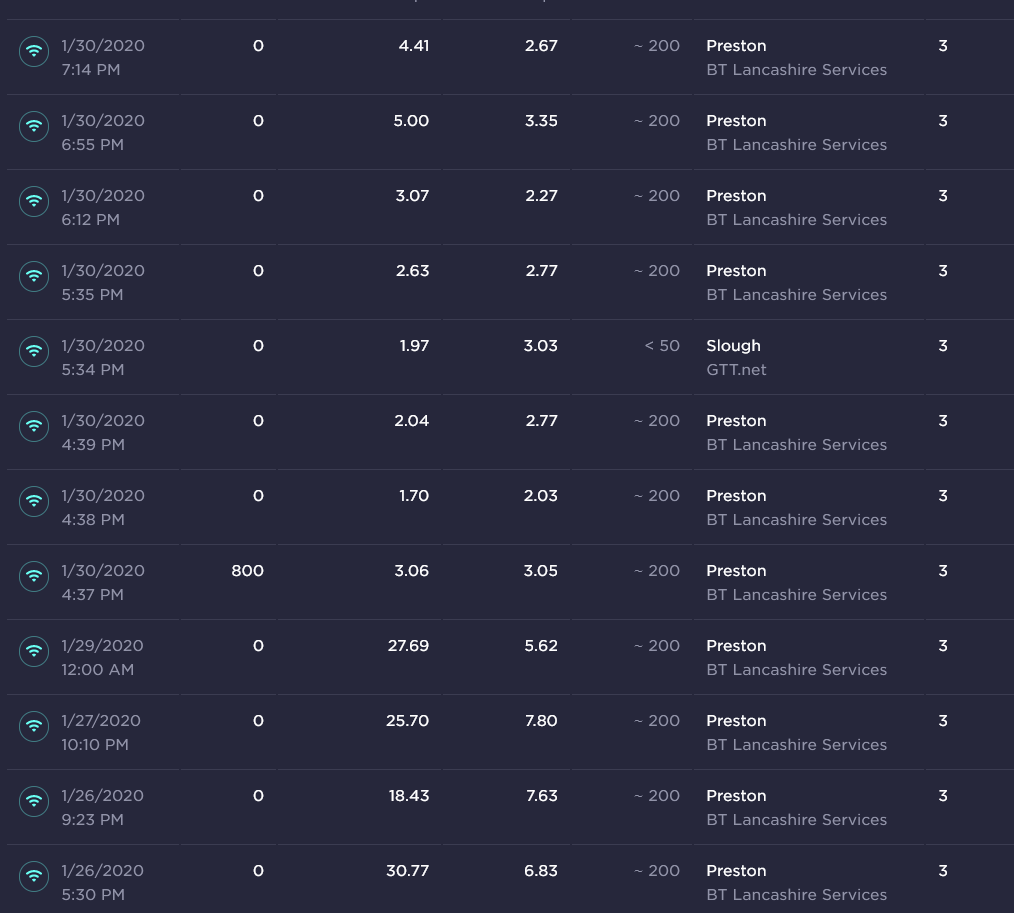Click the Wi-Fi icon for the 4:39 PM result
This screenshot has height=913, width=1014.
pos(34,426)
